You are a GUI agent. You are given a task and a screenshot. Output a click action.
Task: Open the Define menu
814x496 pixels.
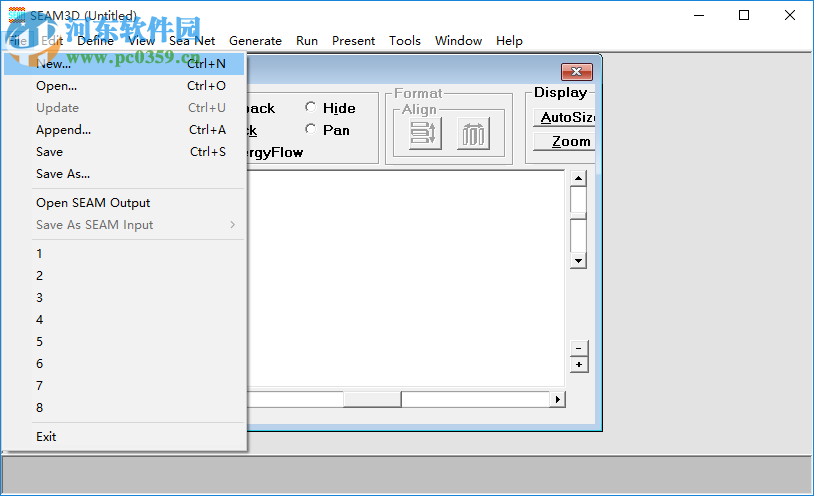(96, 41)
